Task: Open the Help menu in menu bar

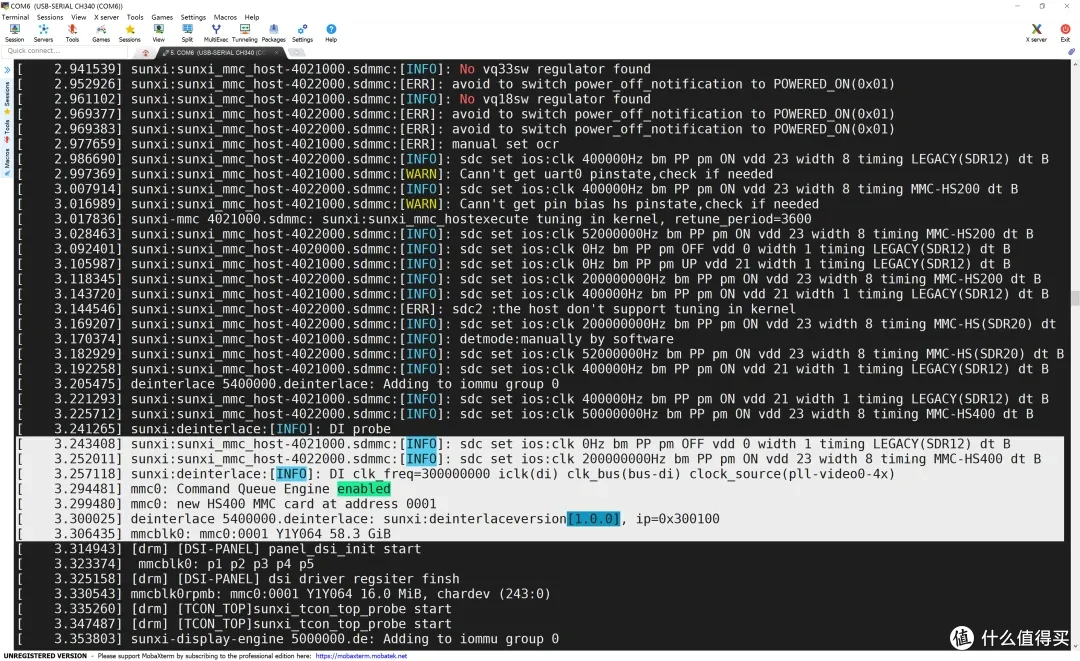Action: [x=252, y=17]
